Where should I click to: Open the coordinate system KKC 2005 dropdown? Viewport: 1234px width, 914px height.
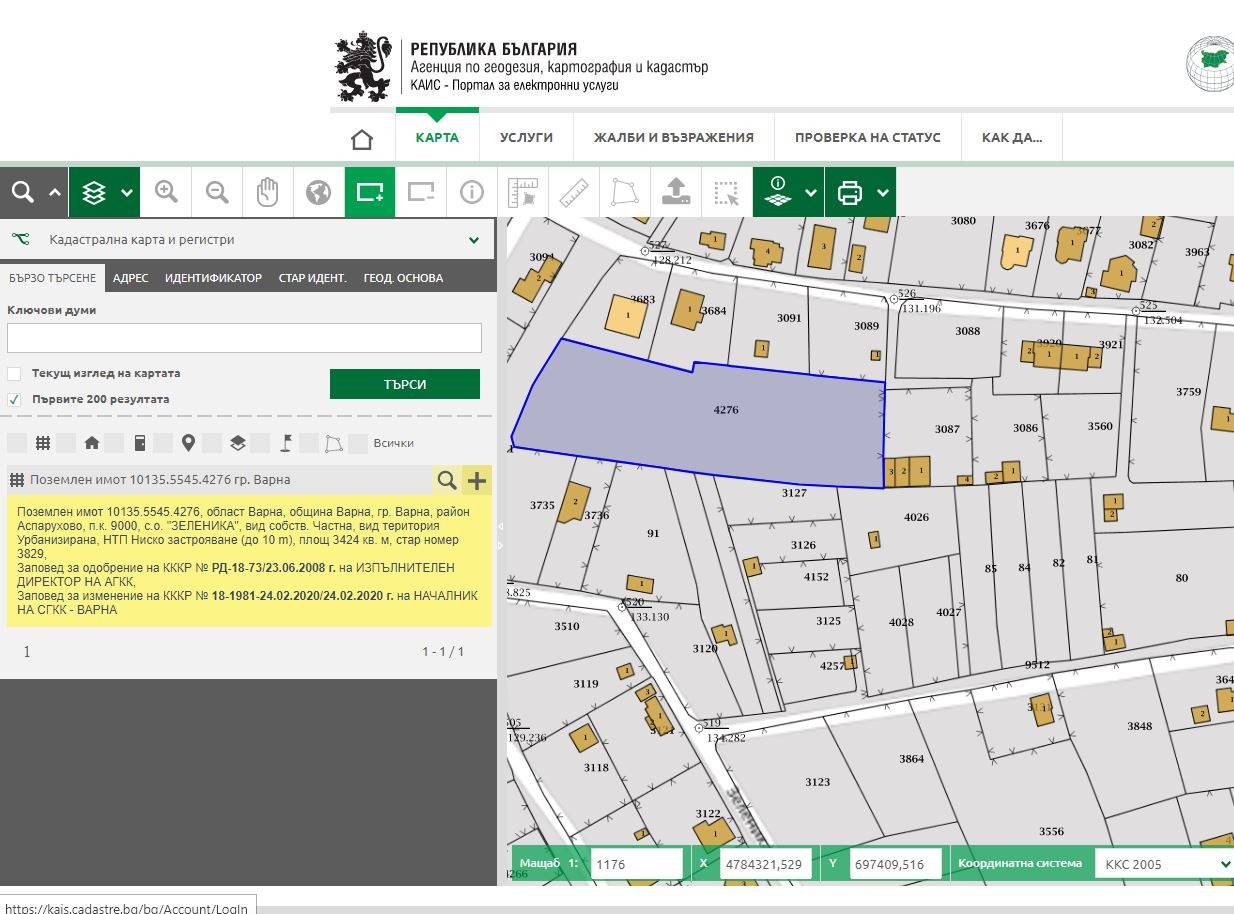[x=1163, y=864]
